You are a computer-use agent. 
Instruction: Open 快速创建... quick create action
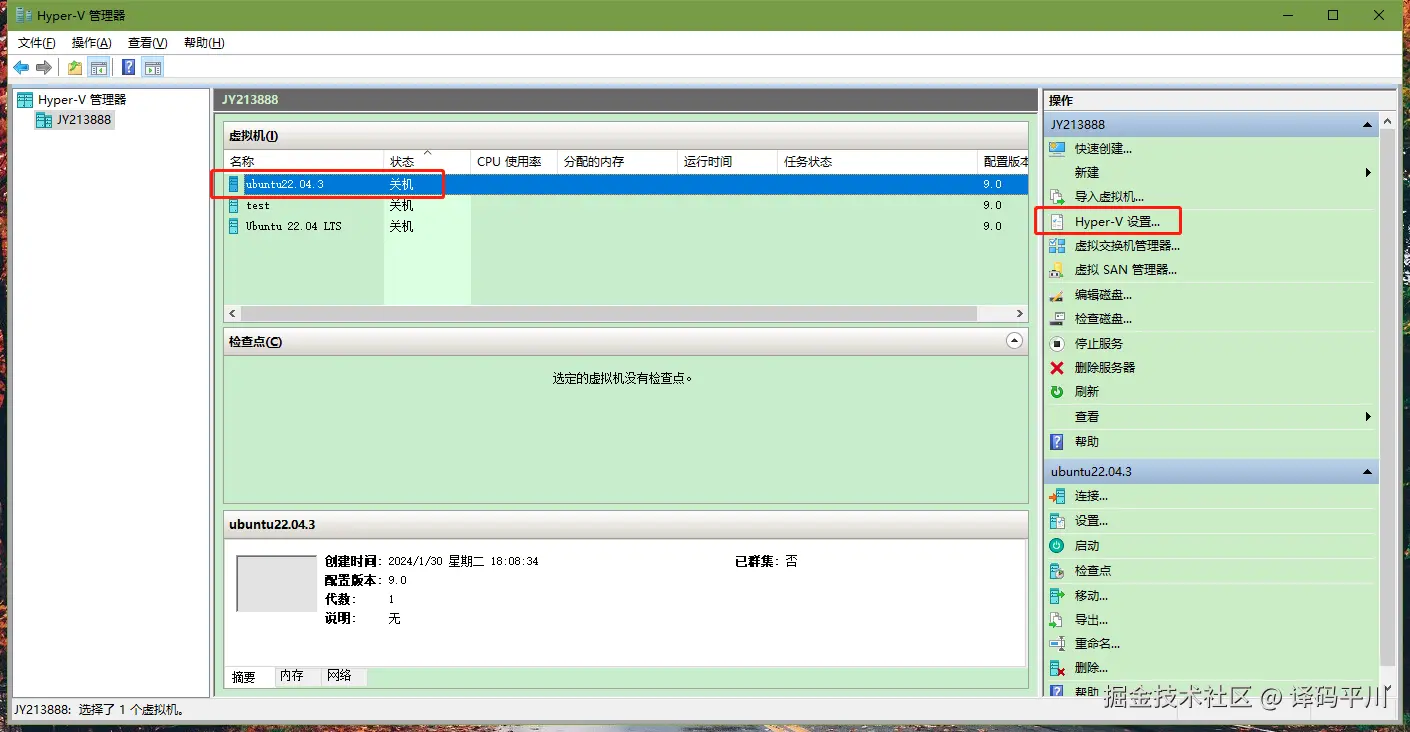(1103, 148)
